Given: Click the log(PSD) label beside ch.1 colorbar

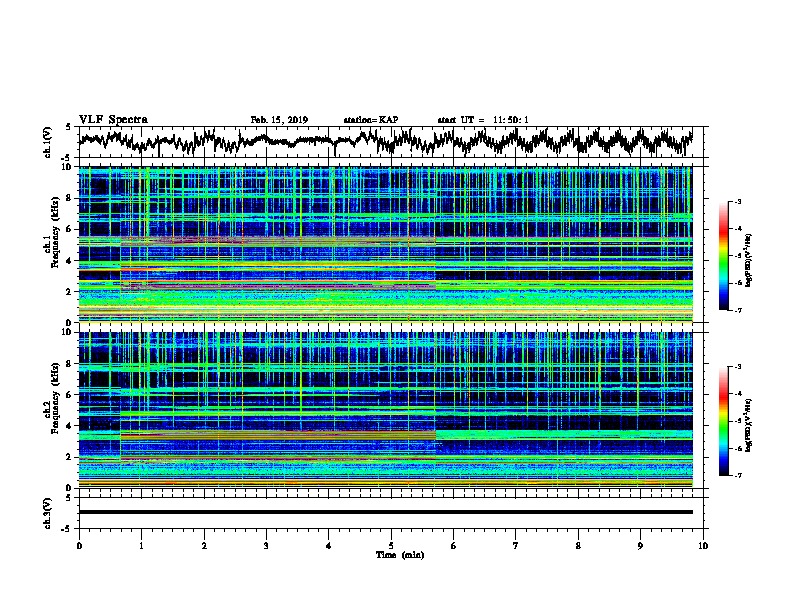Looking at the screenshot, I should coord(749,261).
